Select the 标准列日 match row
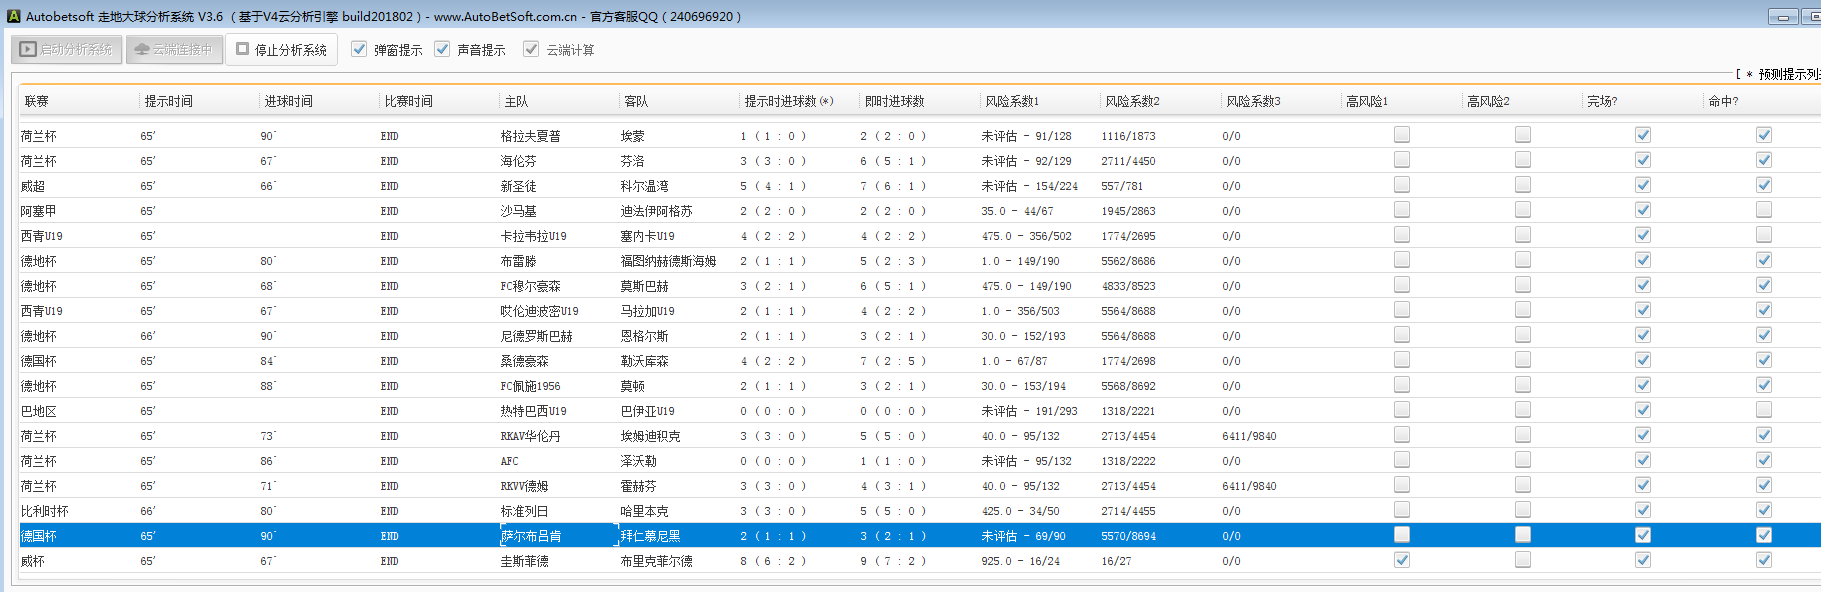The width and height of the screenshot is (1821, 592). click(x=524, y=511)
